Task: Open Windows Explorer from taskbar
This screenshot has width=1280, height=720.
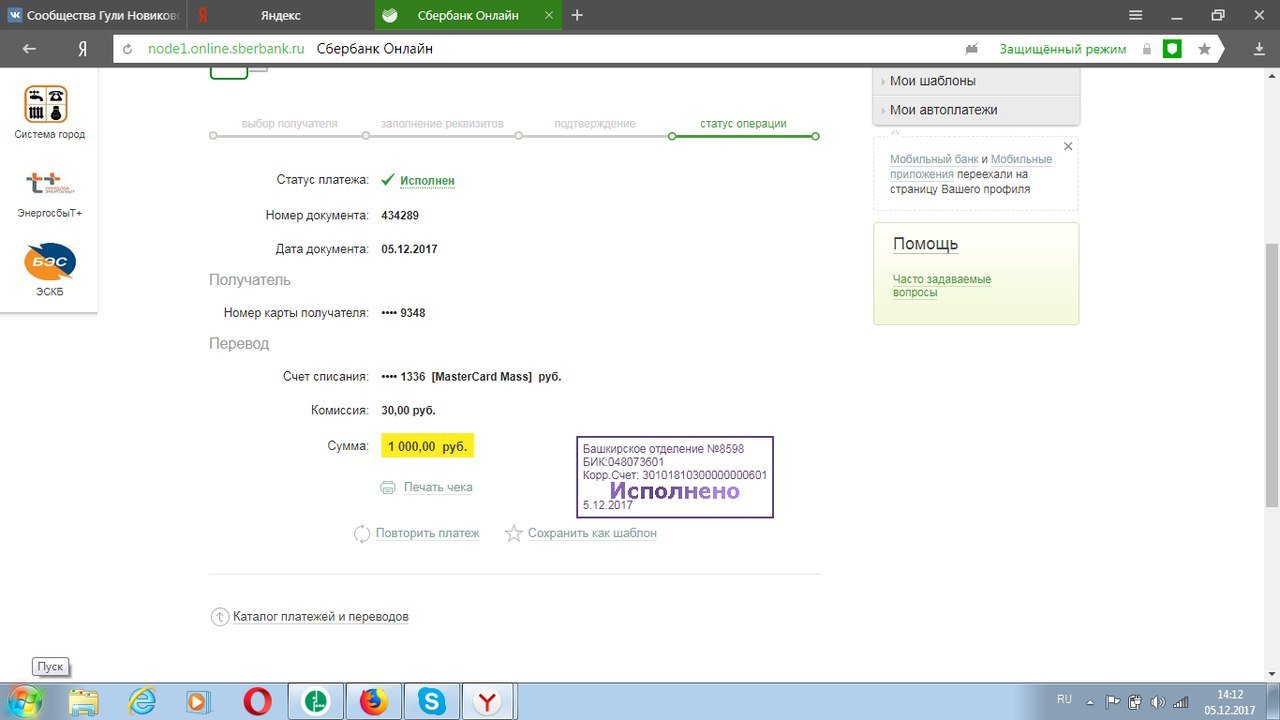Action: 84,702
